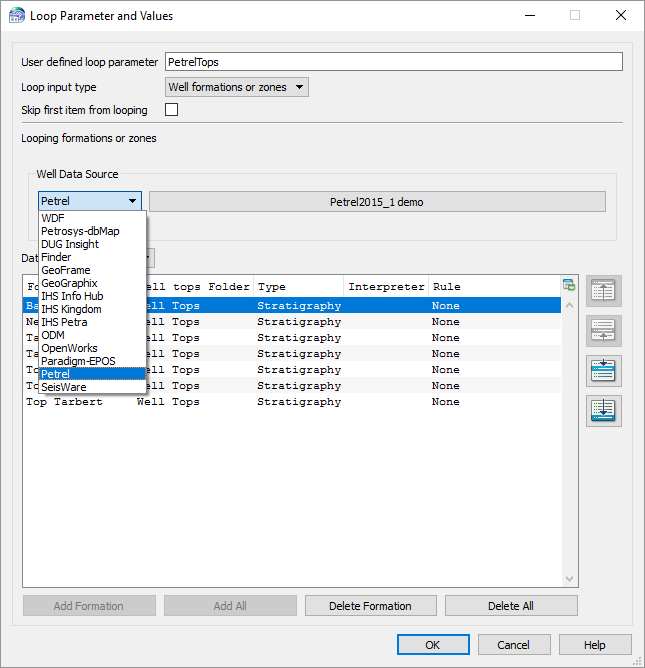Select IHS Kingdom in the dropdown list
This screenshot has height=668, width=645.
[x=71, y=309]
